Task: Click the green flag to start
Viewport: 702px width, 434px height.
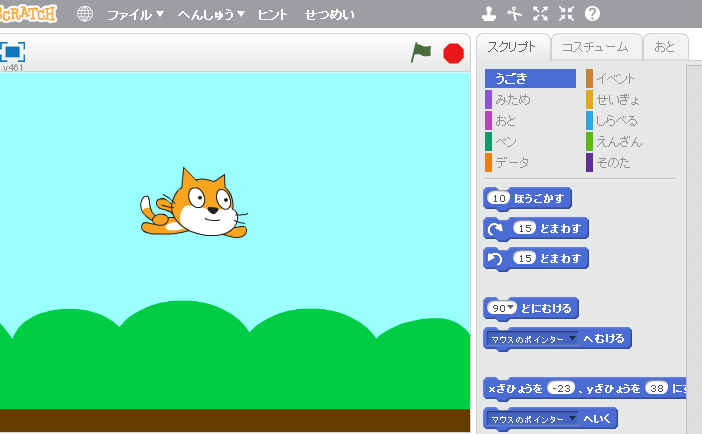Action: click(x=421, y=53)
